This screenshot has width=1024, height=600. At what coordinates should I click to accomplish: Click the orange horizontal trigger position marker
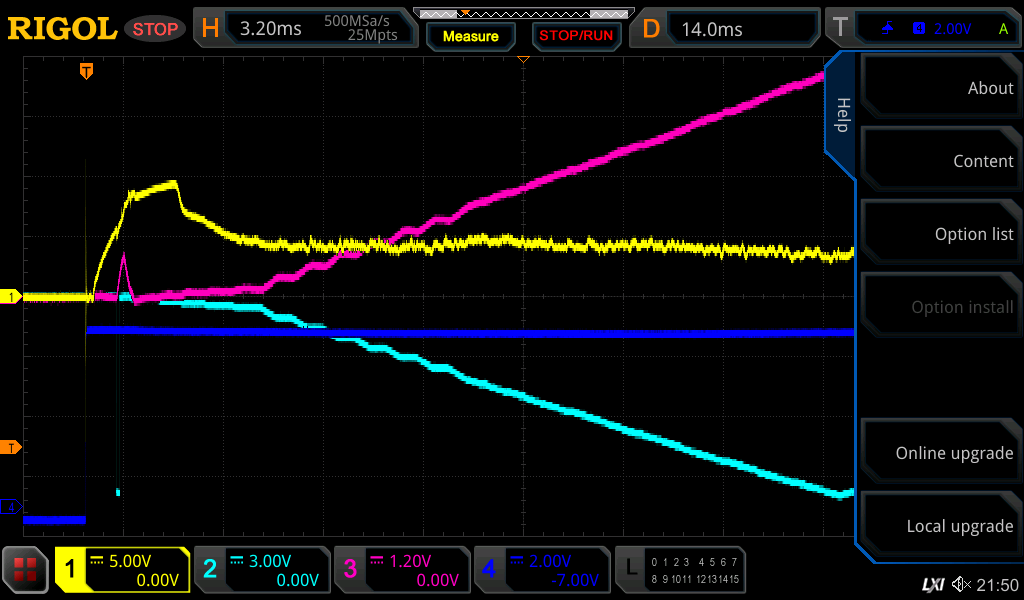tap(87, 71)
